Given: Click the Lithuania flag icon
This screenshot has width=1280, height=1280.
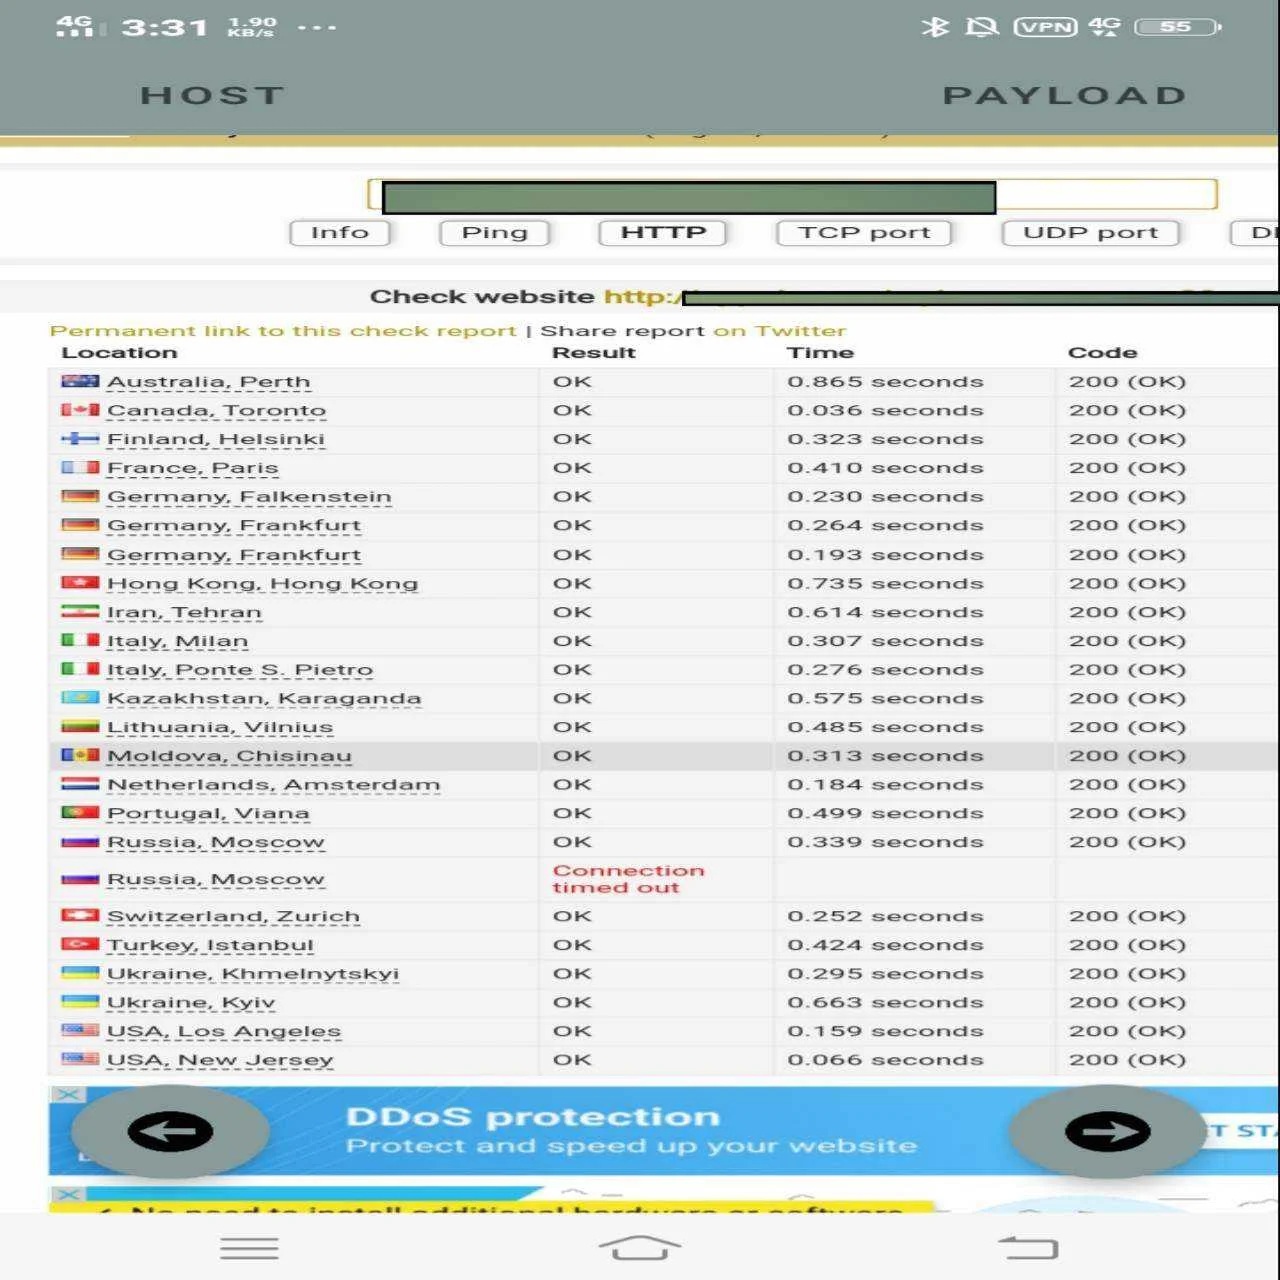Looking at the screenshot, I should tap(80, 726).
